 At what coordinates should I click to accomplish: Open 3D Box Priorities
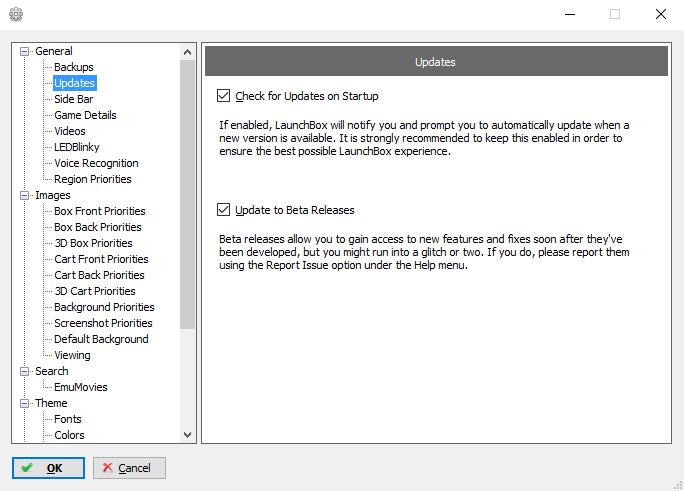tap(93, 243)
